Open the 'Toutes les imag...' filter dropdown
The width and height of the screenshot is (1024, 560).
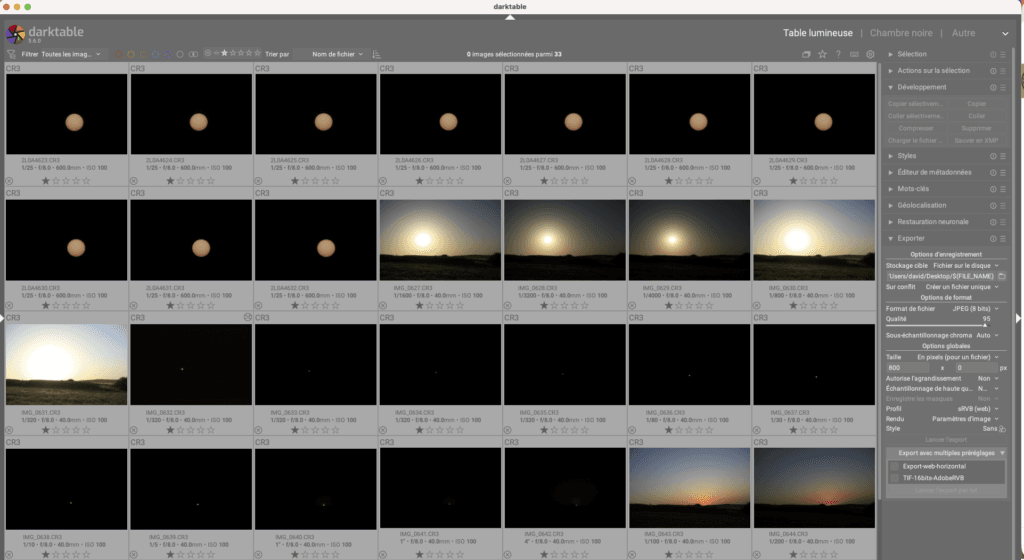point(71,54)
